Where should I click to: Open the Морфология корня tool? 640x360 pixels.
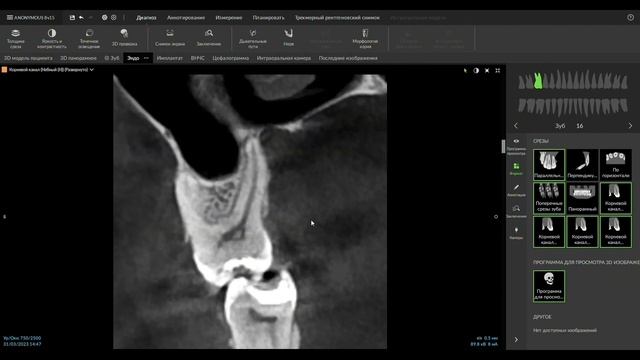[365, 38]
